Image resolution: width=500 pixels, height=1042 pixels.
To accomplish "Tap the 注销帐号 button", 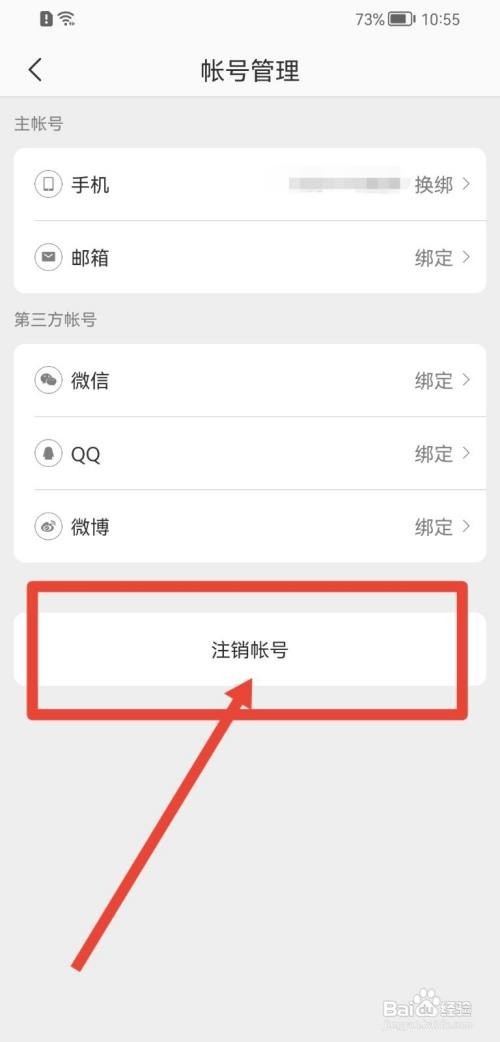I will pos(250,649).
